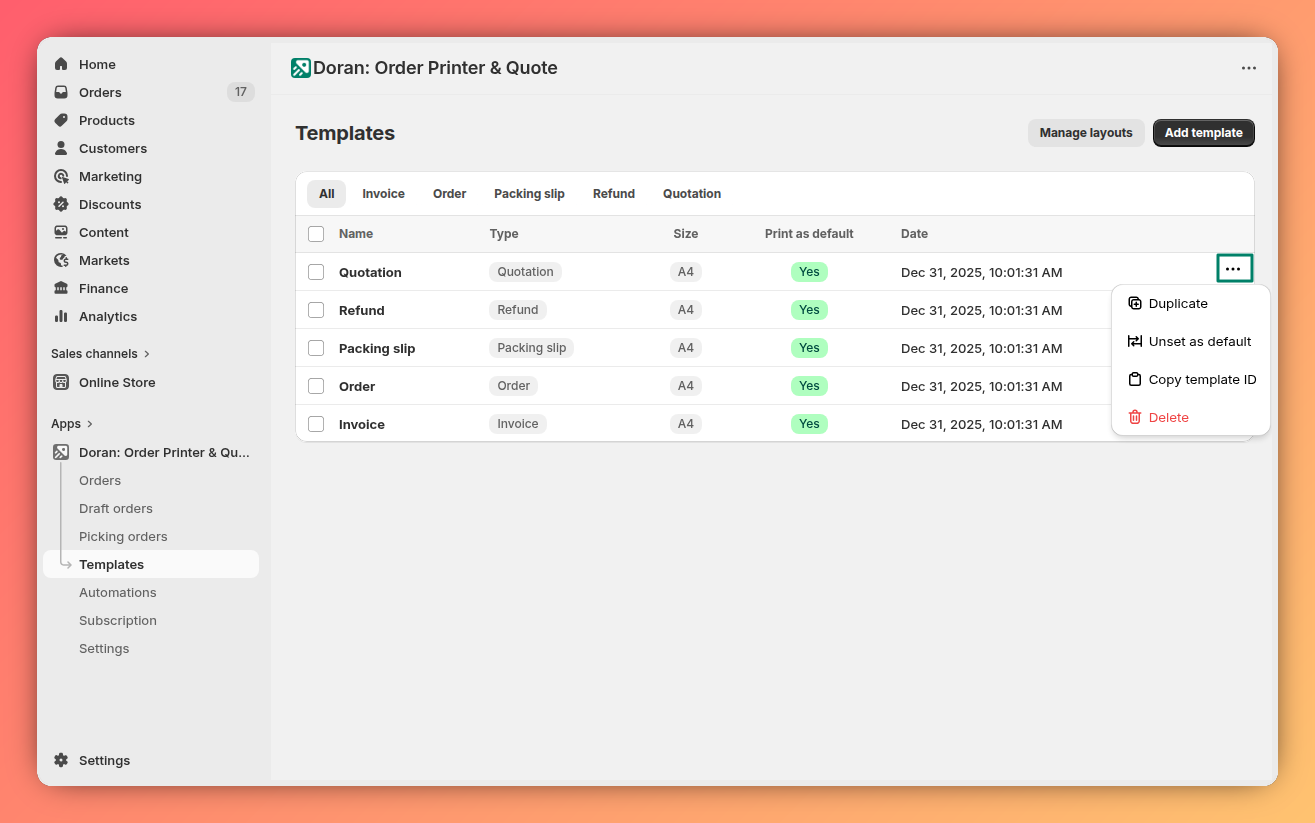Click the Packing slip type badge

[532, 348]
